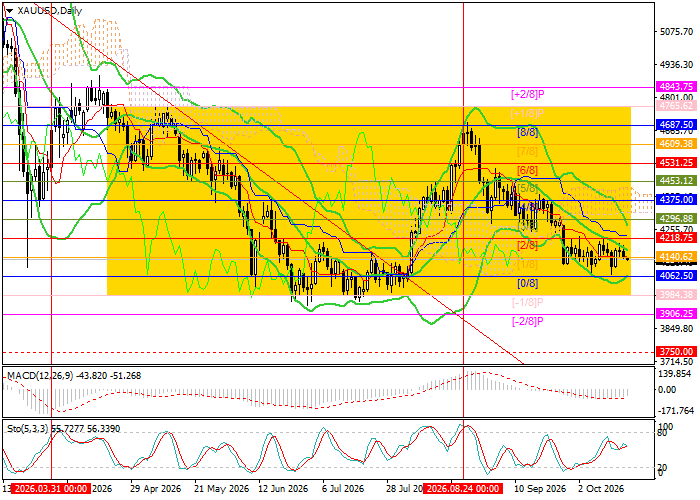Select the blue 4375.00 price label

676,200
